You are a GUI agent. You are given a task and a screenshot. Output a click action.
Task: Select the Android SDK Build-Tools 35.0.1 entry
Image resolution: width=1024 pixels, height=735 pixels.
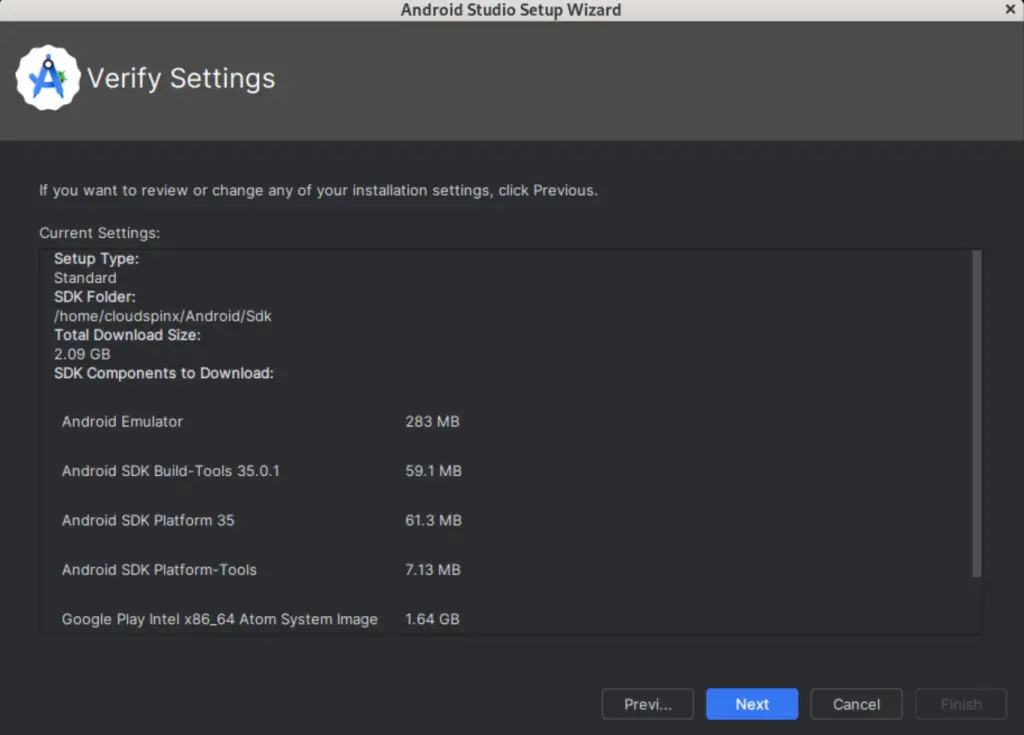coord(170,470)
